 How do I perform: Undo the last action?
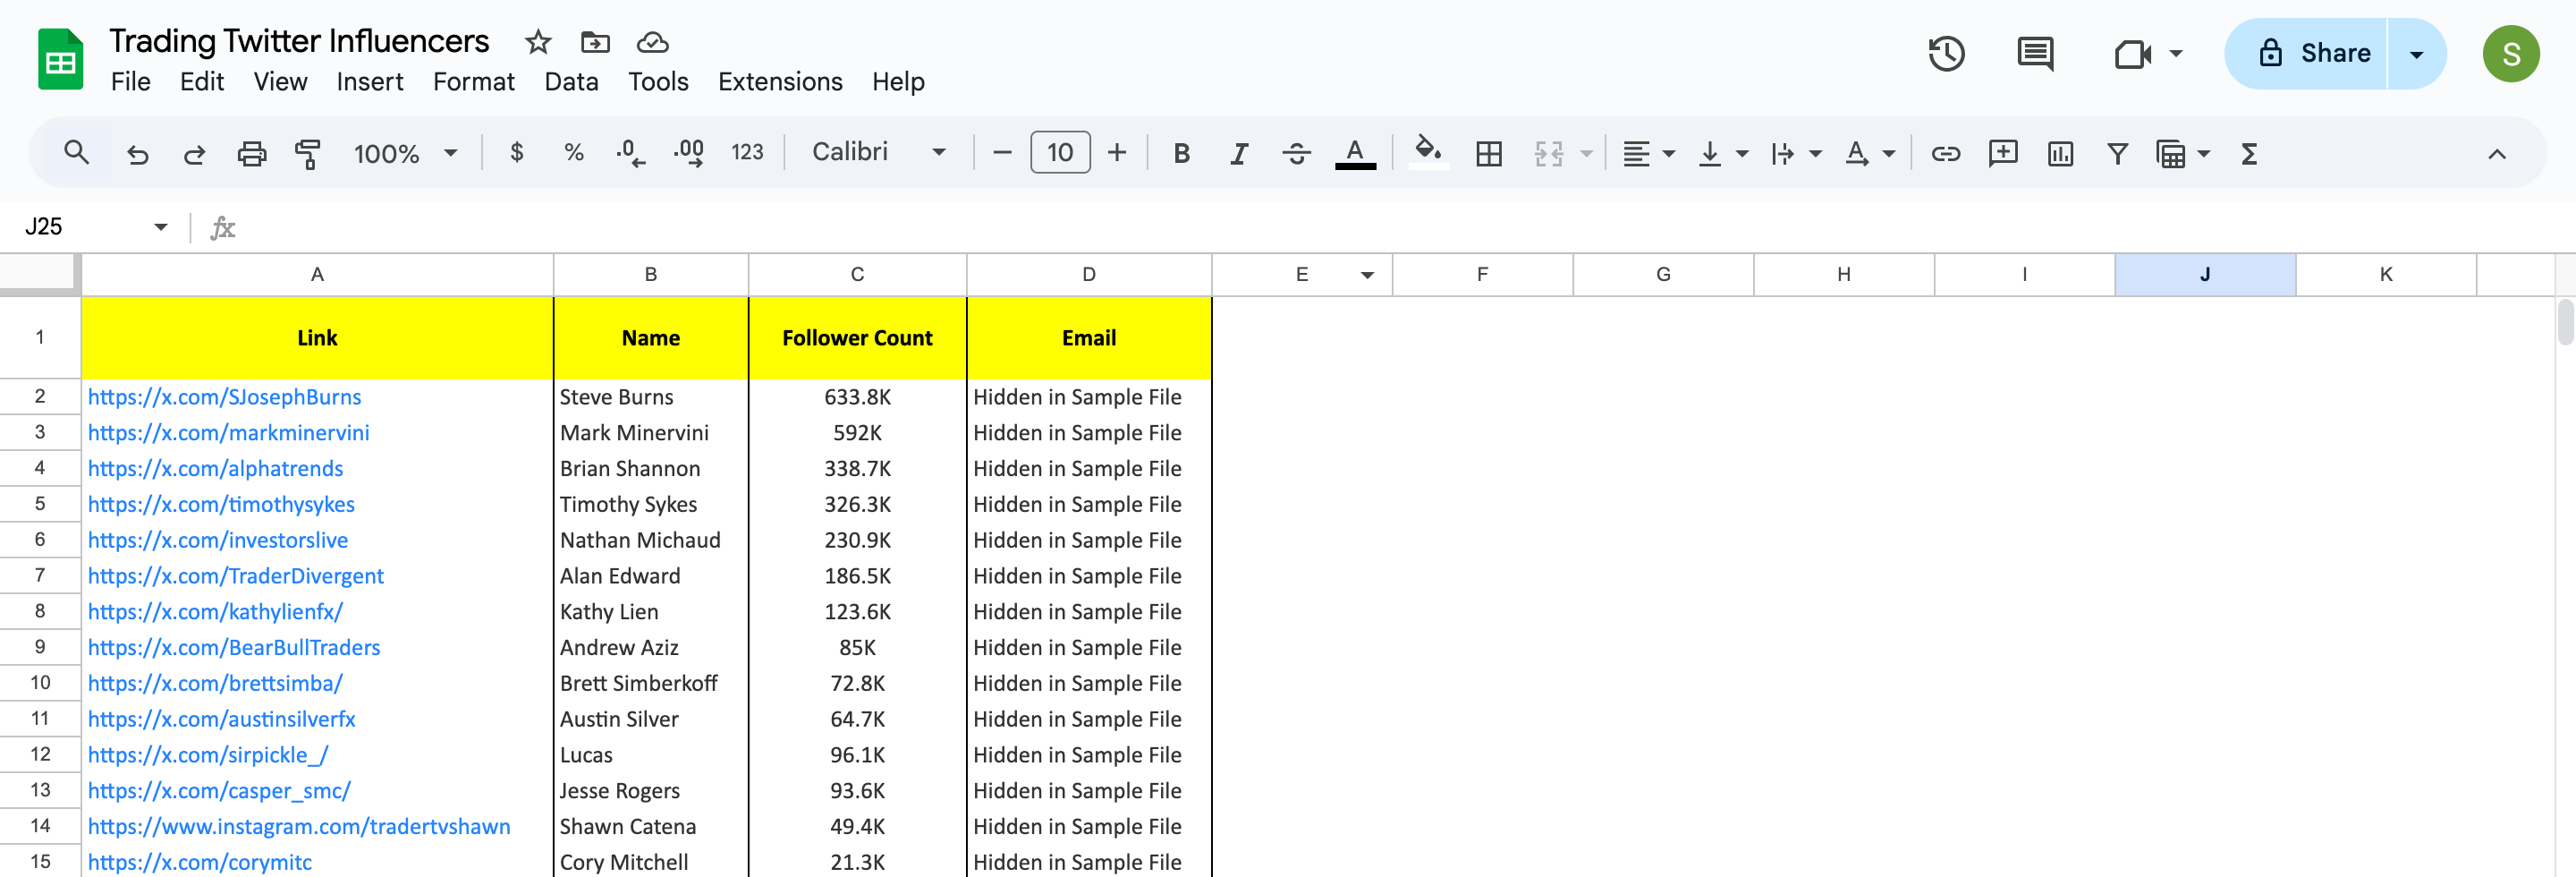click(x=137, y=153)
